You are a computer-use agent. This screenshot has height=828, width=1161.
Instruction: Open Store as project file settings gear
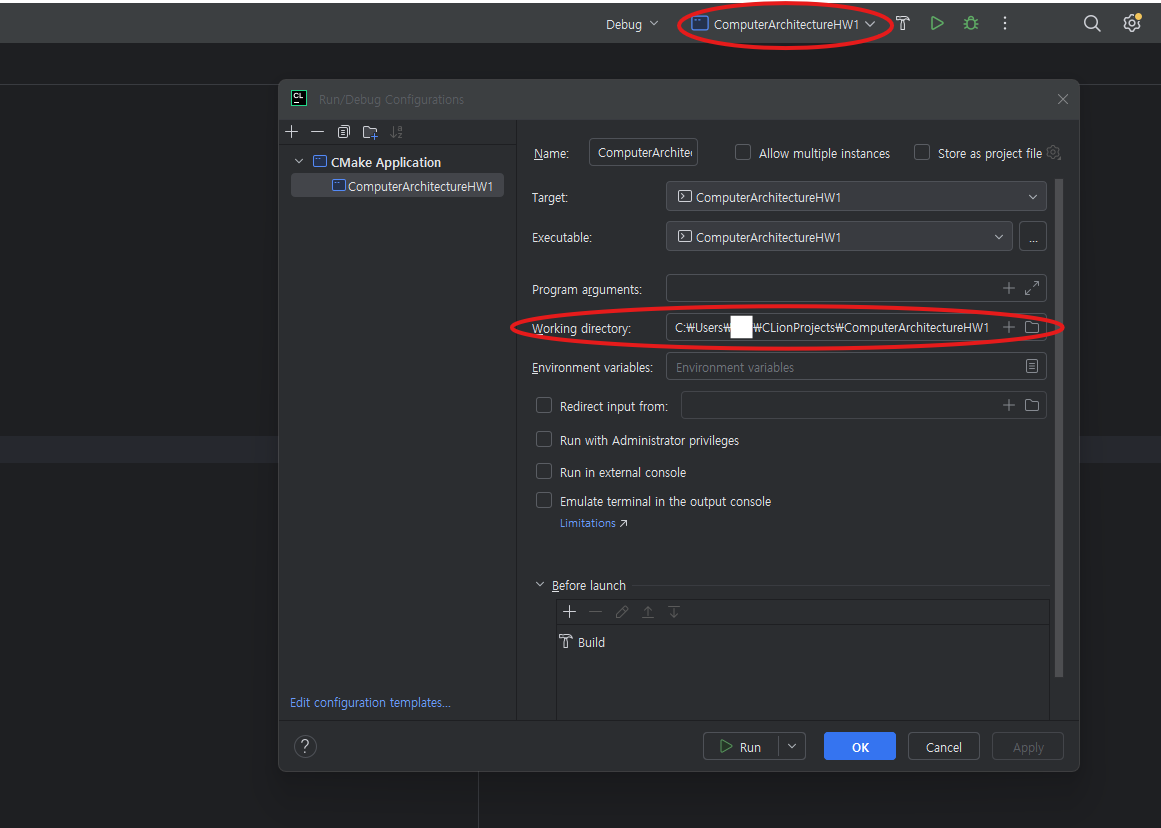(x=1054, y=153)
